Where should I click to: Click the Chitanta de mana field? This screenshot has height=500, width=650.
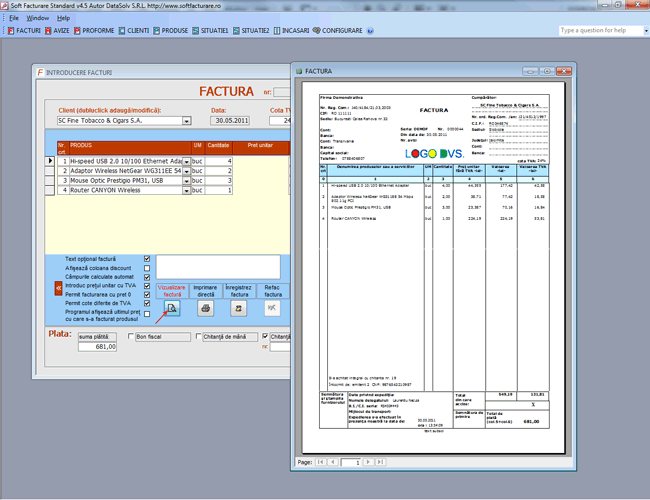pyautogui.click(x=230, y=337)
